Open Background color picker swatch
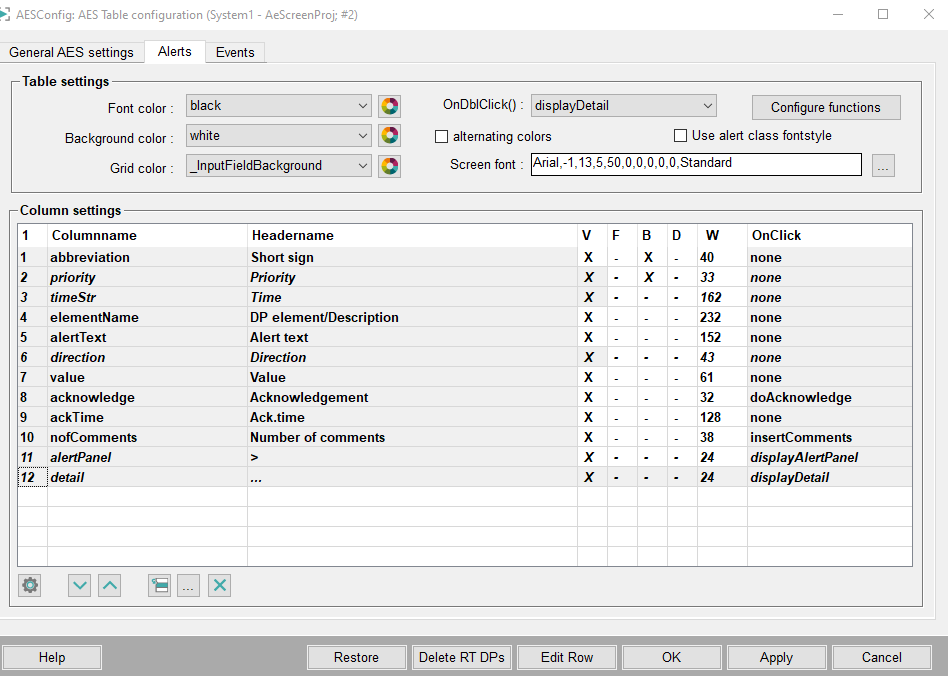 point(389,136)
